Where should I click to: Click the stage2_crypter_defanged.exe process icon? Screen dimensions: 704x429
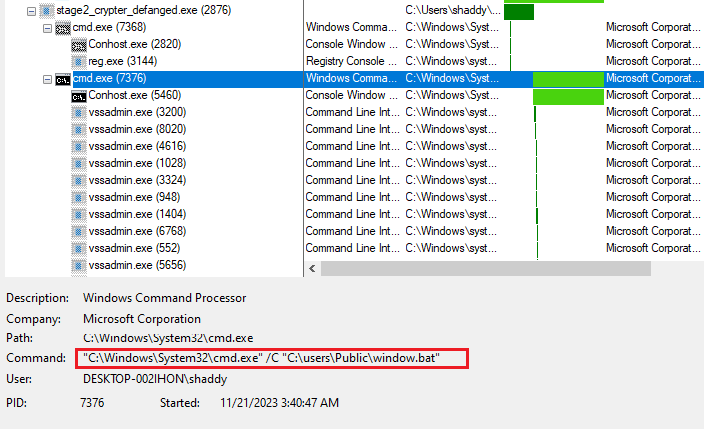tap(46, 11)
